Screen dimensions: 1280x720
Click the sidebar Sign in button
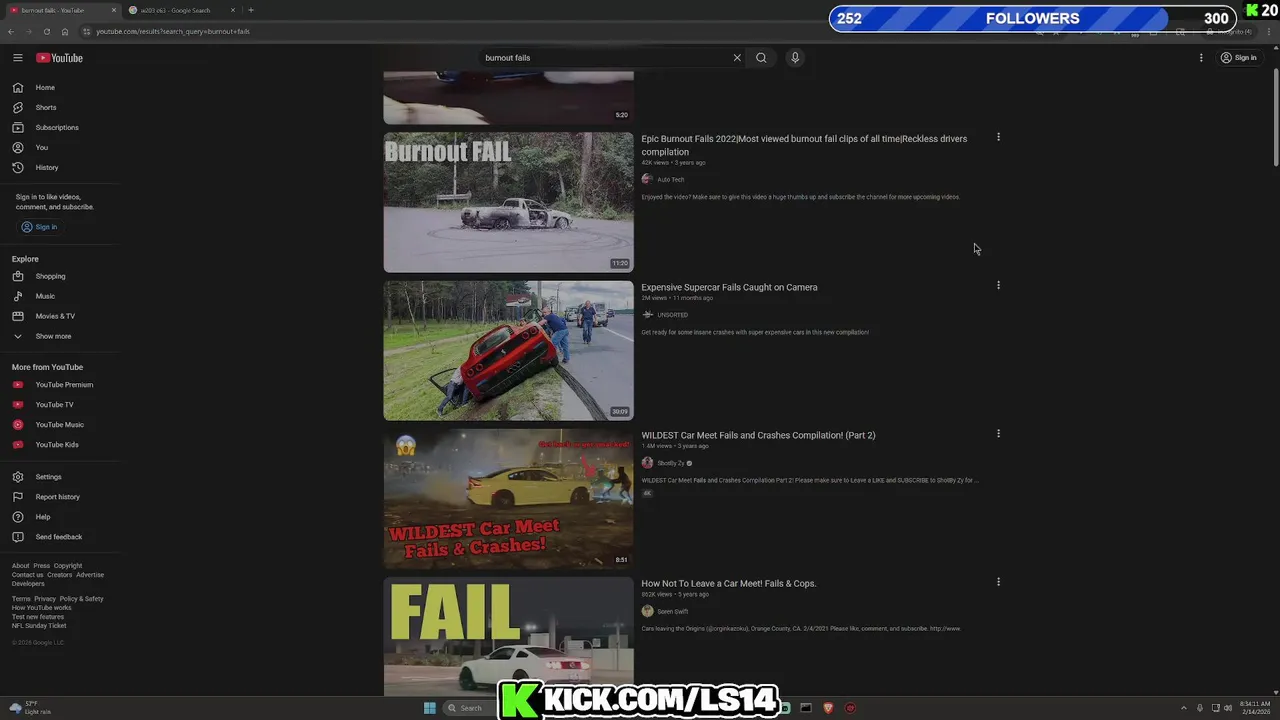pyautogui.click(x=40, y=227)
